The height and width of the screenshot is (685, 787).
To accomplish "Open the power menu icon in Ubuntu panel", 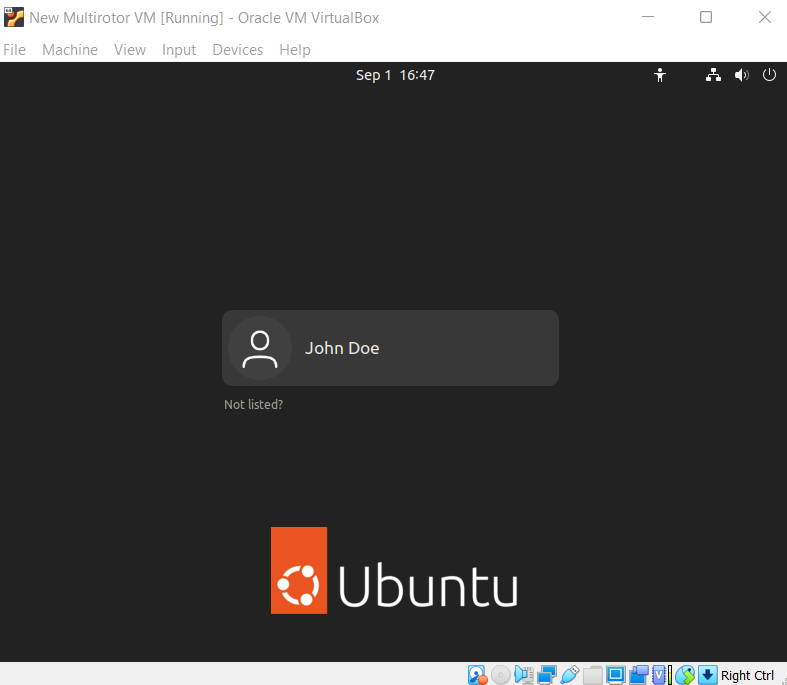I will [769, 75].
